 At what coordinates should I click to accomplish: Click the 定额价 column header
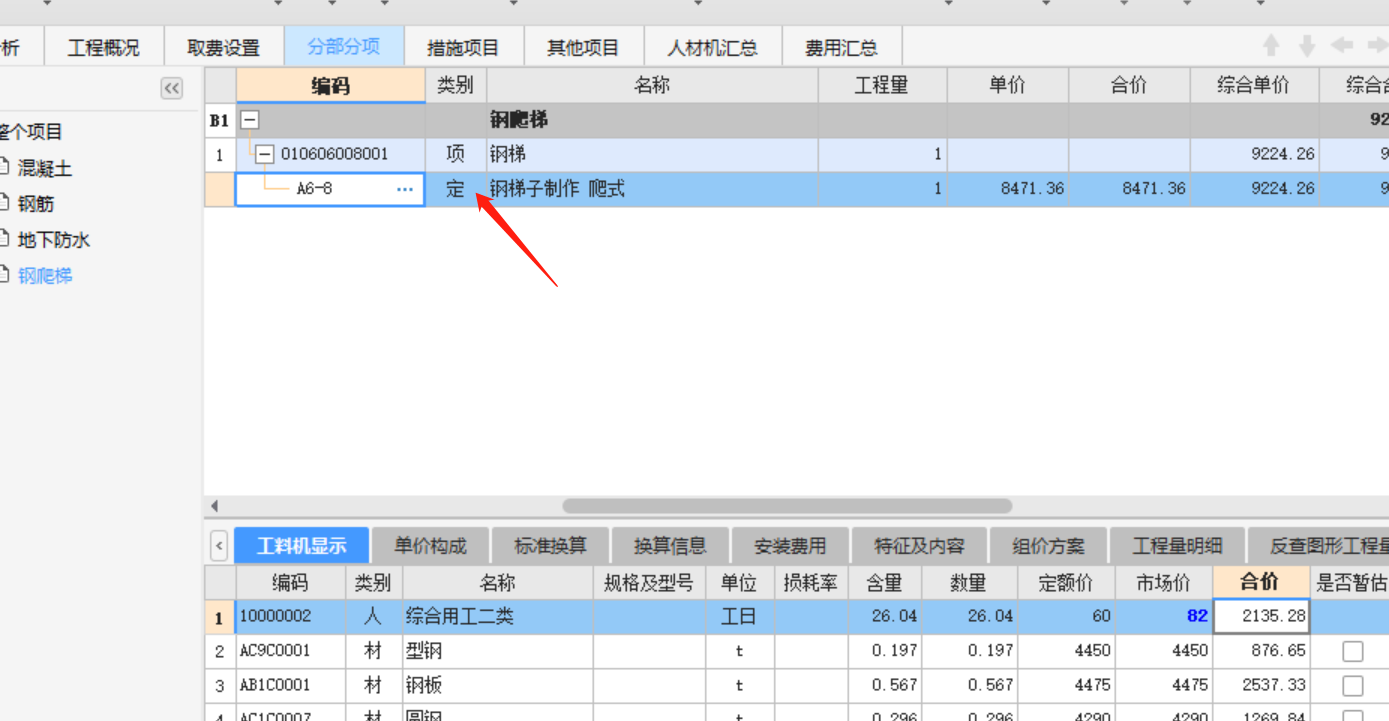[x=1066, y=583]
